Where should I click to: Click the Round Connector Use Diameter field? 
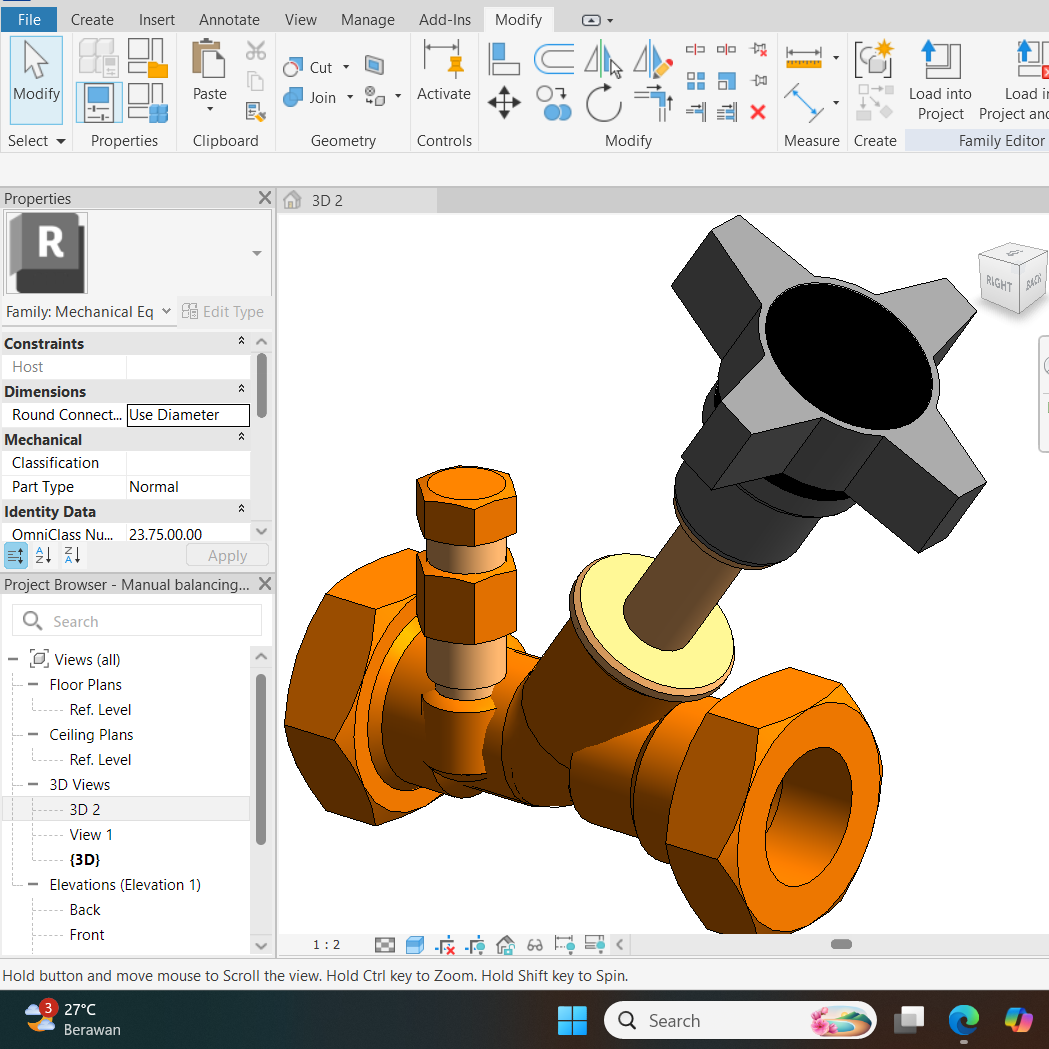[x=188, y=415]
